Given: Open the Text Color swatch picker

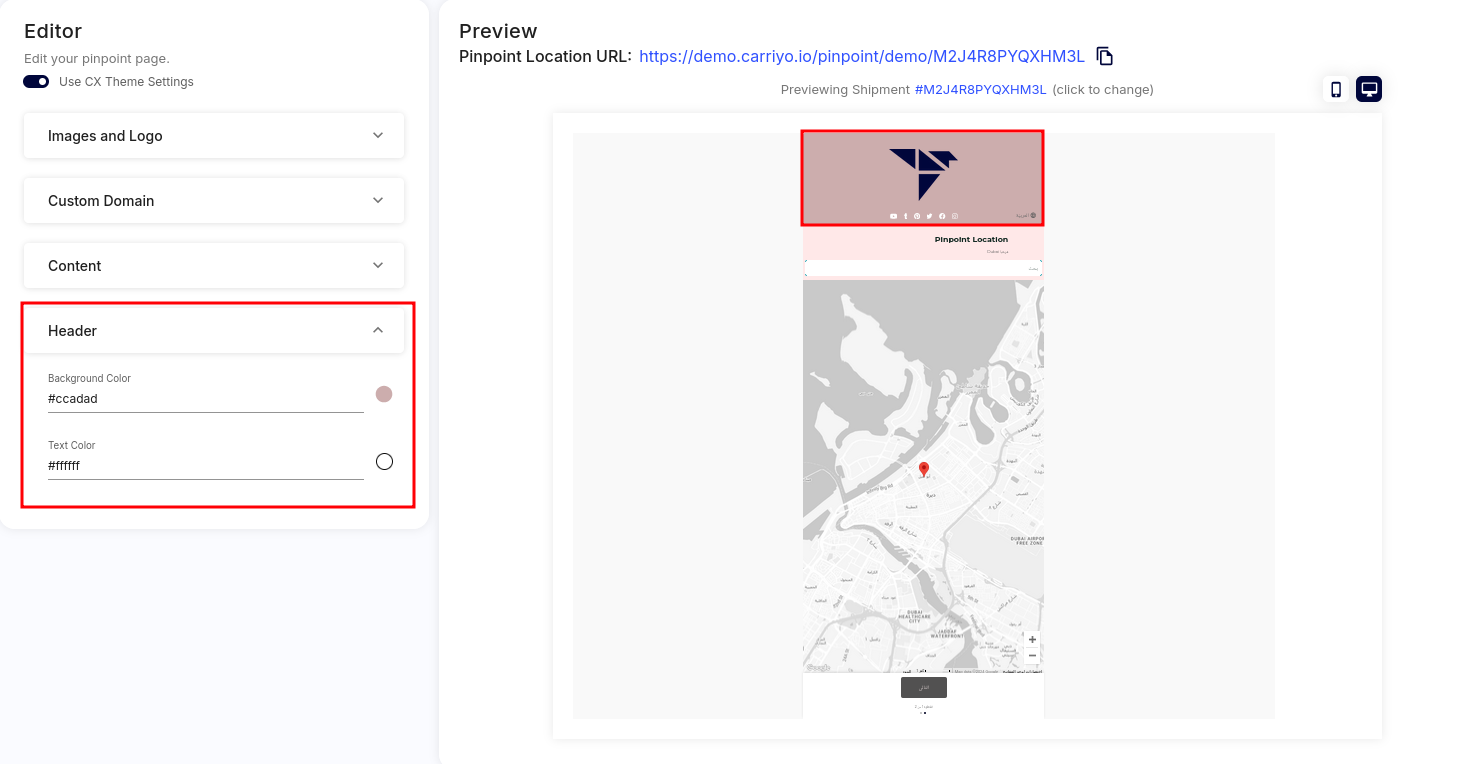Looking at the screenshot, I should (384, 461).
